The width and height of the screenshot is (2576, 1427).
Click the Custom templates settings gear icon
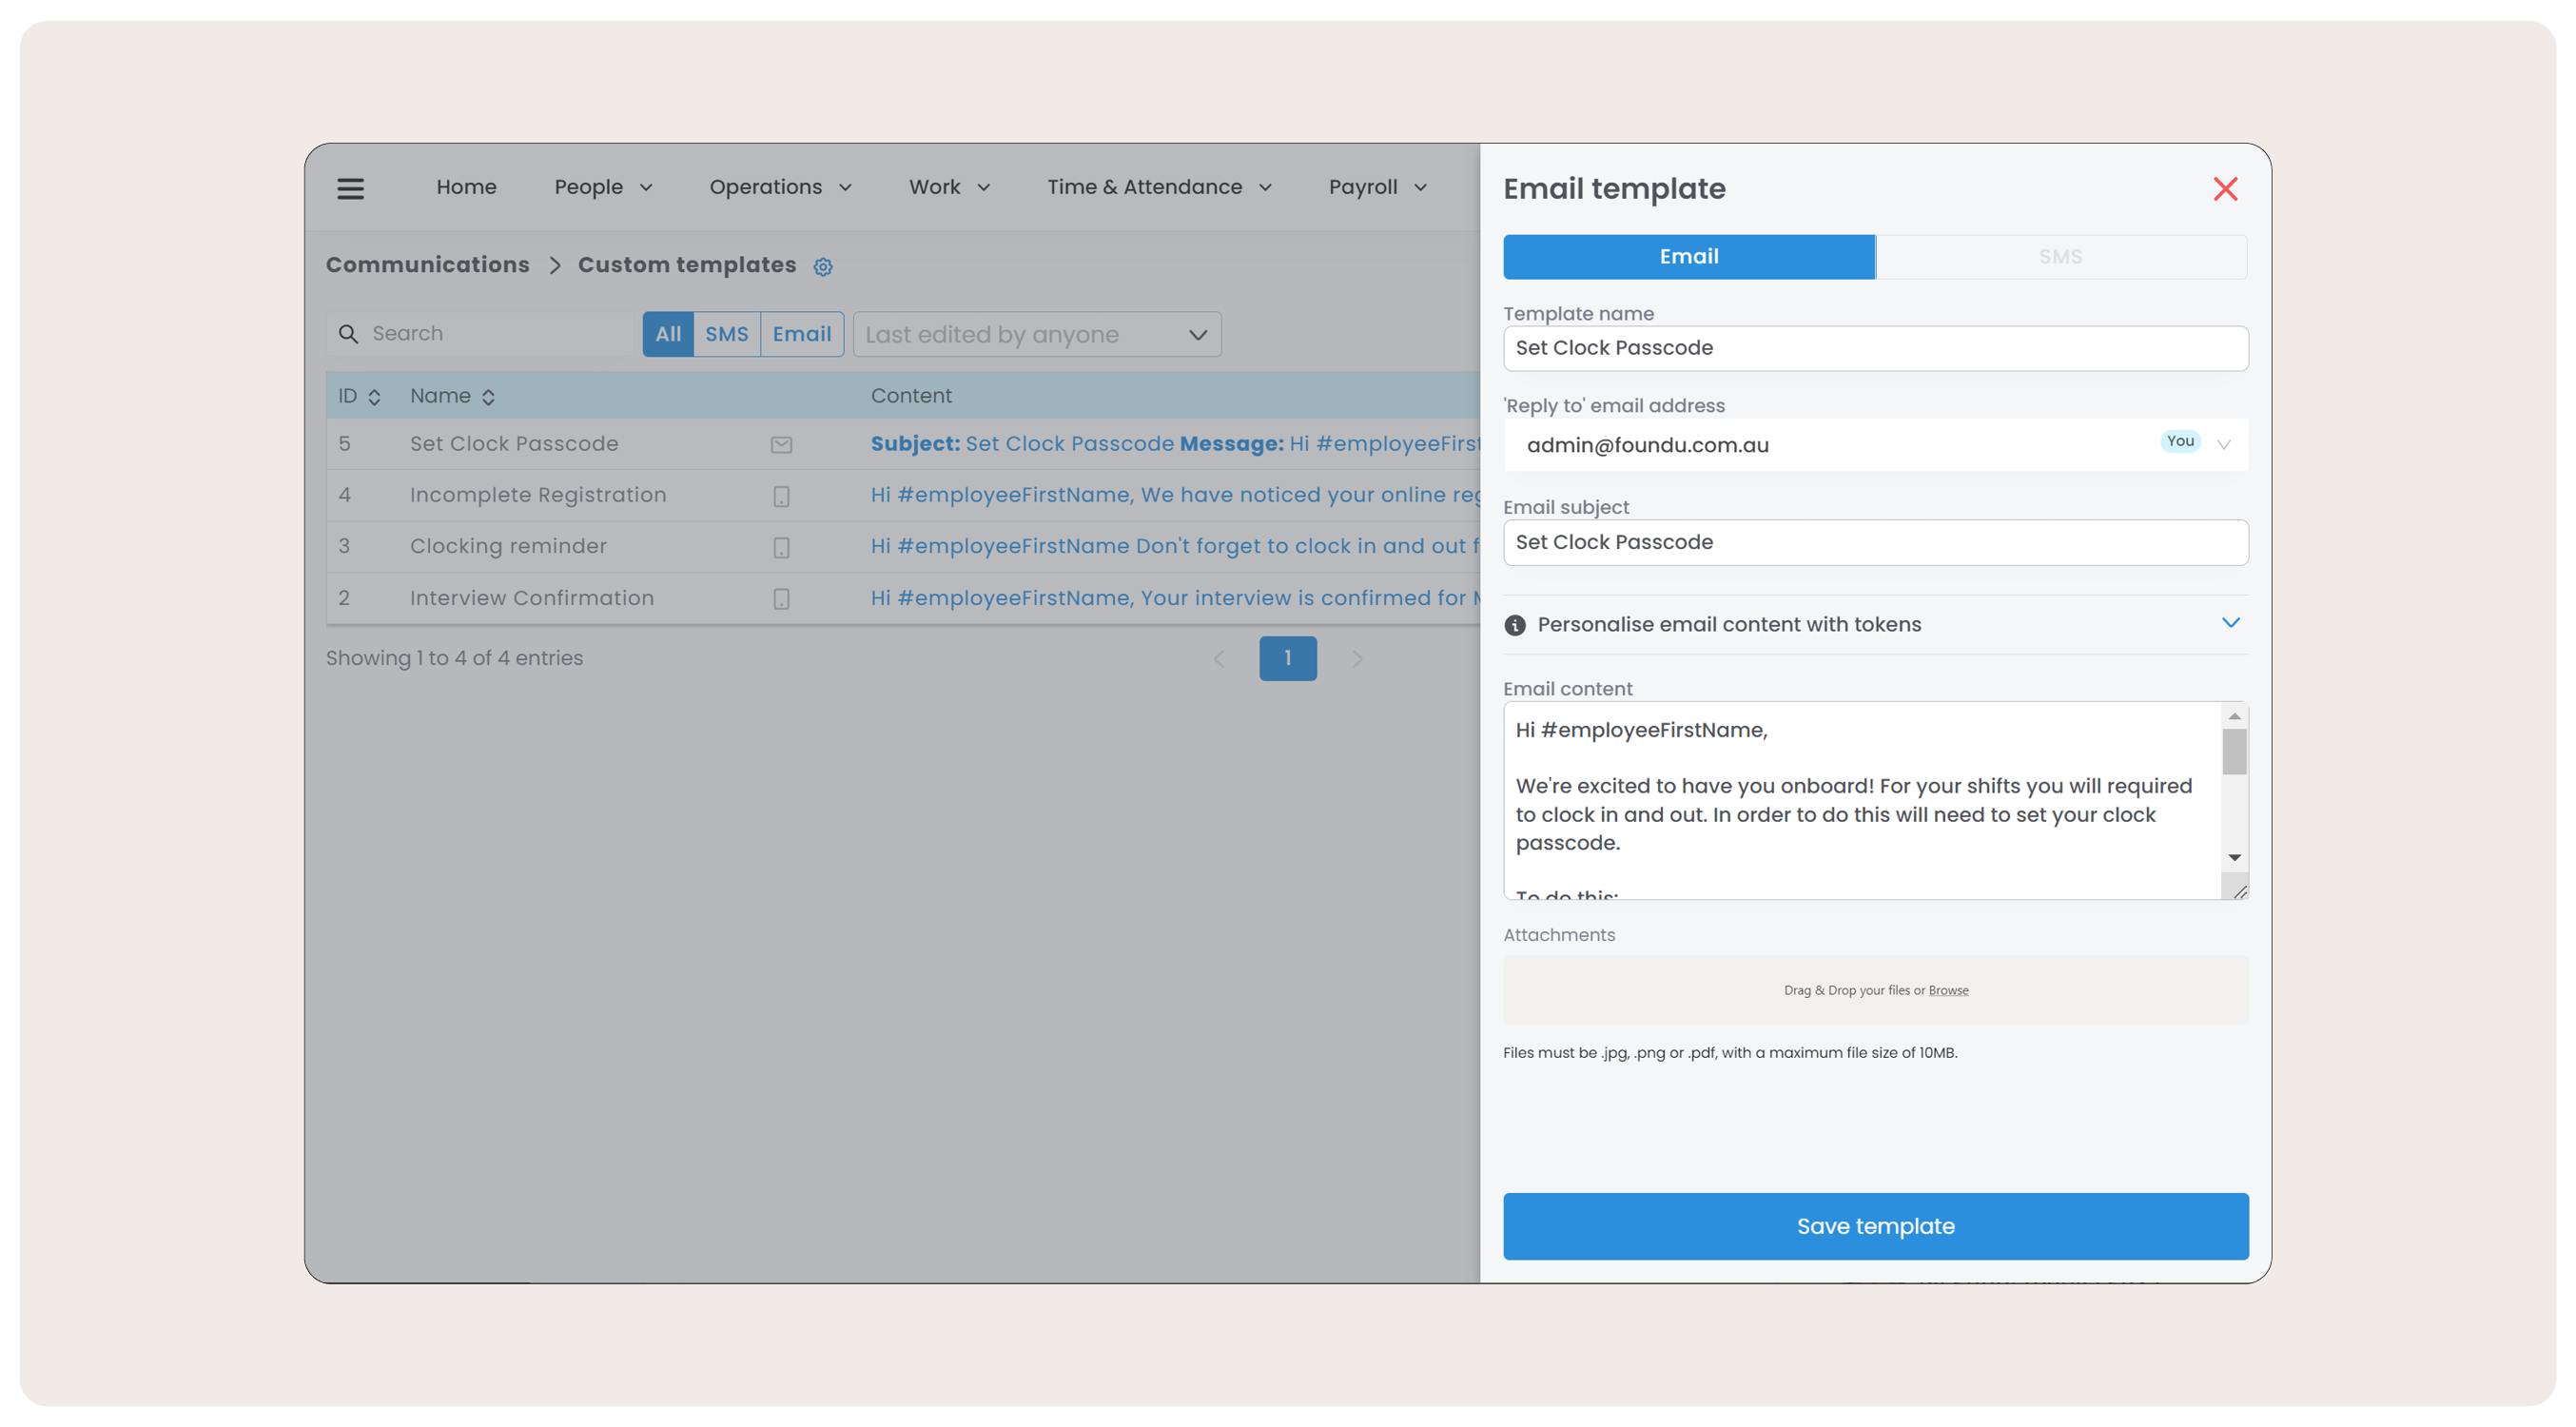pyautogui.click(x=822, y=266)
